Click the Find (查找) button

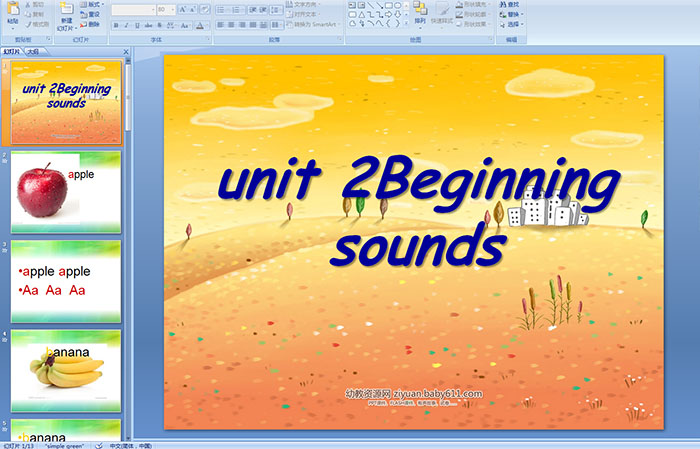coord(510,4)
